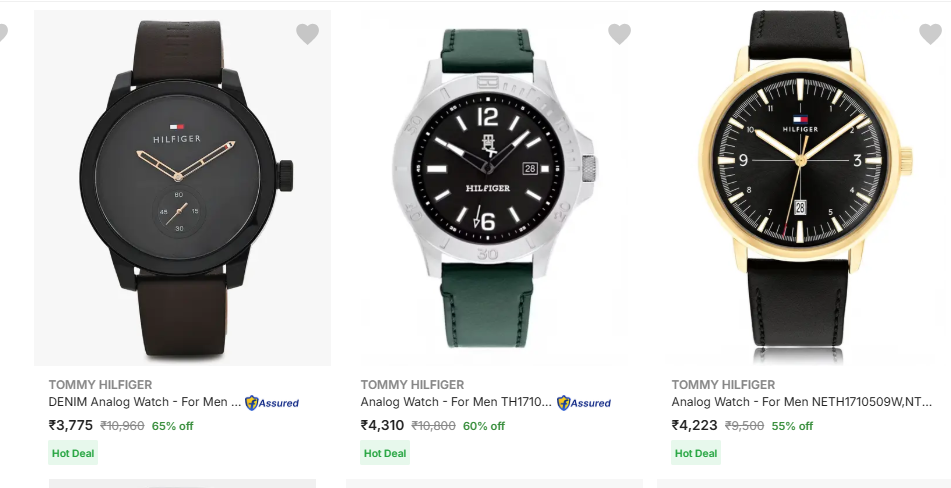Click TOMMY HILFIGER brand above the NETH1710509W watch
This screenshot has width=951, height=488.
[x=723, y=385]
